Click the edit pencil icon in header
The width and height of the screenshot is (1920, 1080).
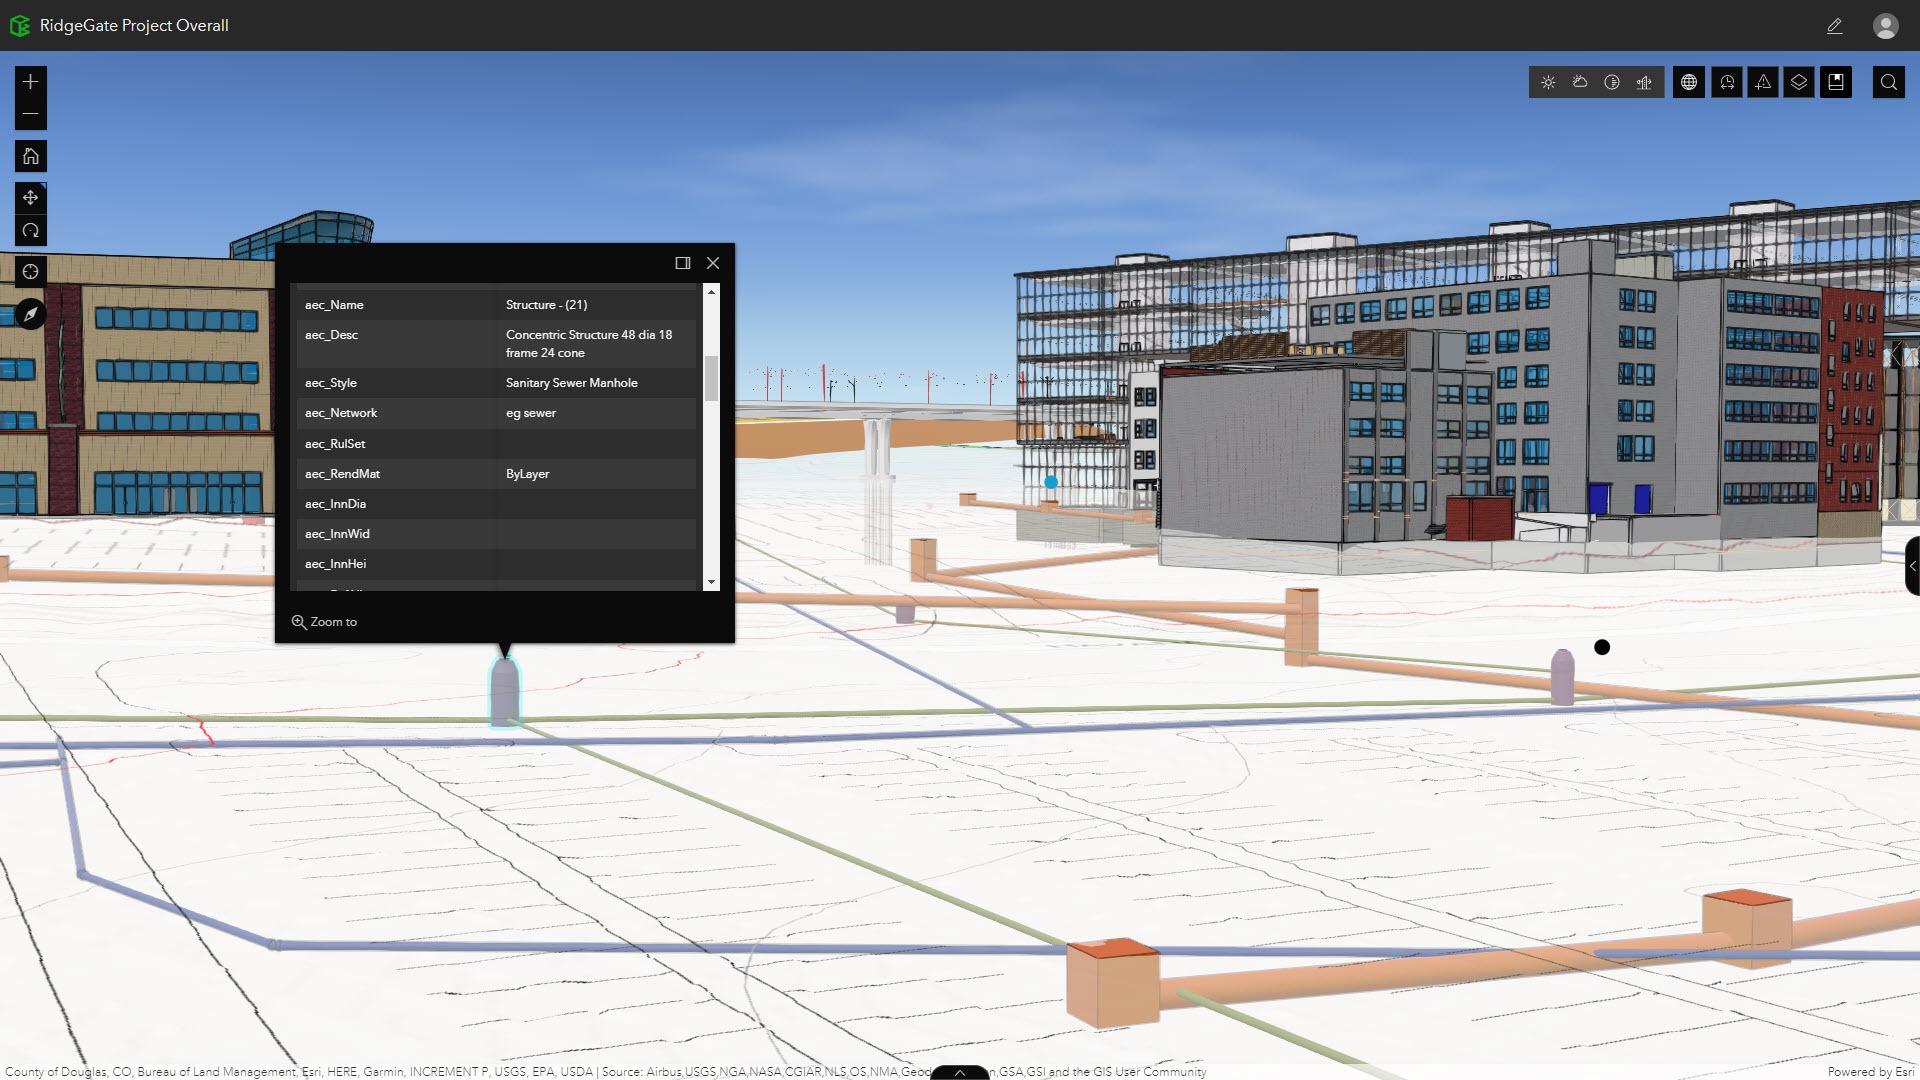(x=1834, y=26)
